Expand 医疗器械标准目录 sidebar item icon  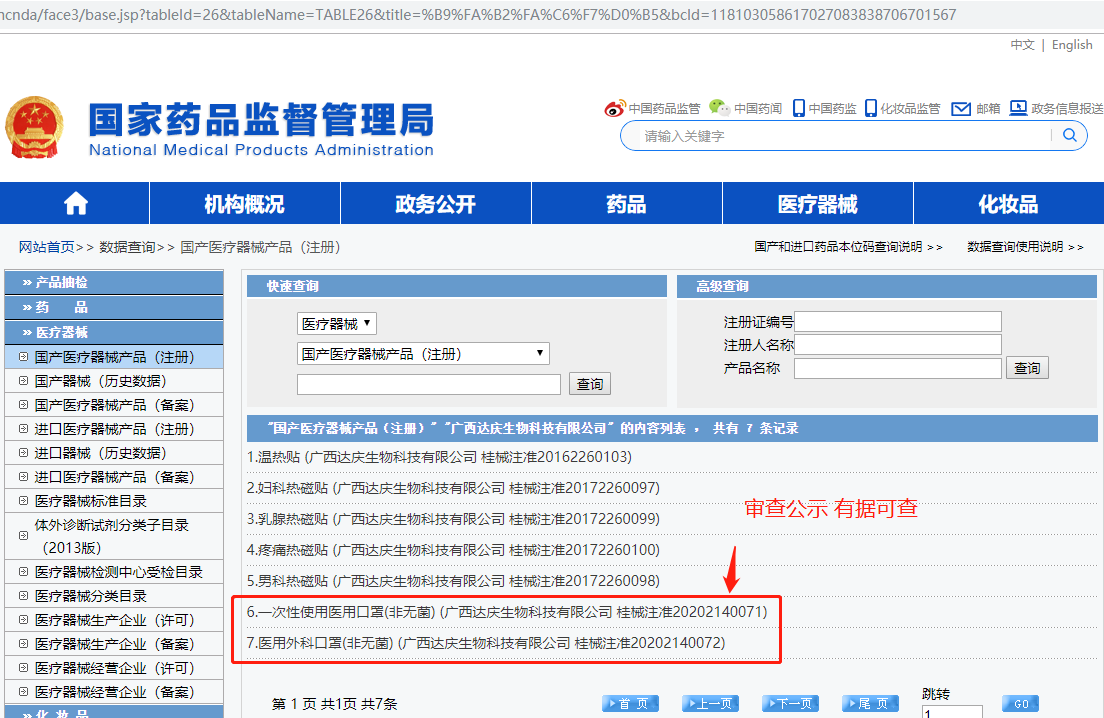tap(23, 501)
